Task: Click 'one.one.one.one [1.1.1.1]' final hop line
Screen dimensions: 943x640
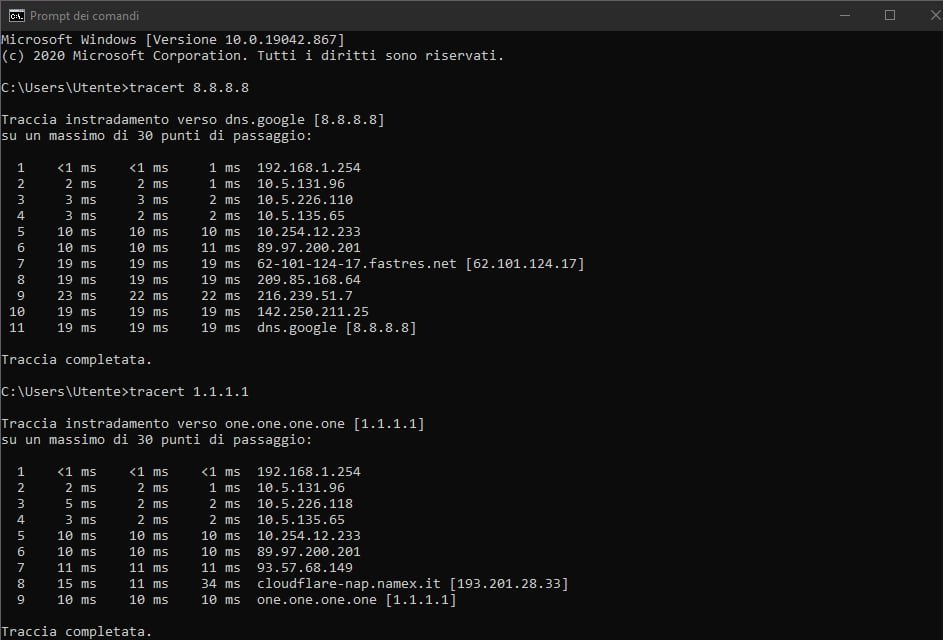Action: click(x=357, y=600)
